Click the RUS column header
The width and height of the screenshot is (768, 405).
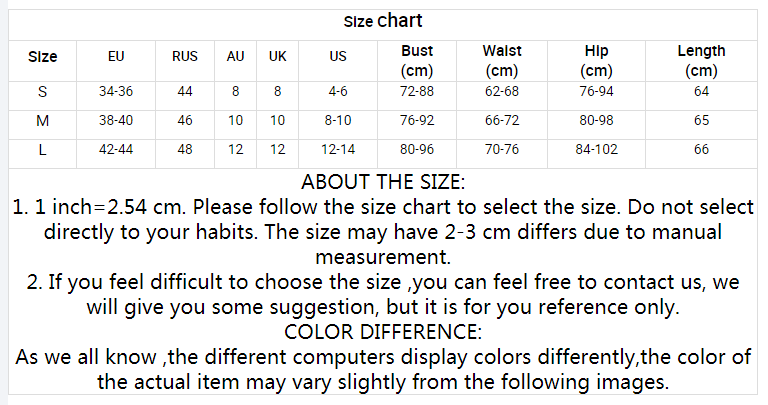[x=185, y=56]
